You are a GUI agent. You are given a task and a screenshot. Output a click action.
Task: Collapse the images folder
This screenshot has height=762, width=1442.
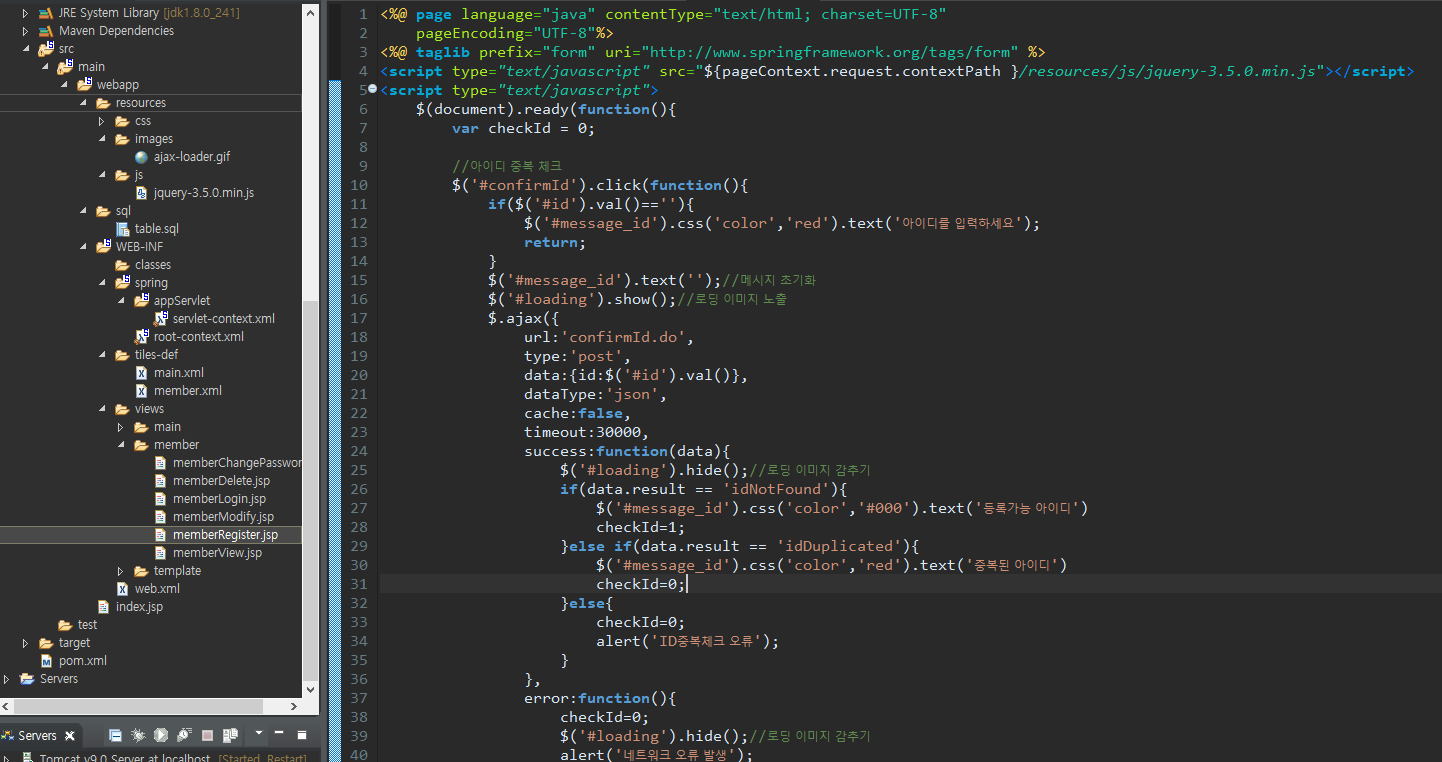pyautogui.click(x=101, y=139)
